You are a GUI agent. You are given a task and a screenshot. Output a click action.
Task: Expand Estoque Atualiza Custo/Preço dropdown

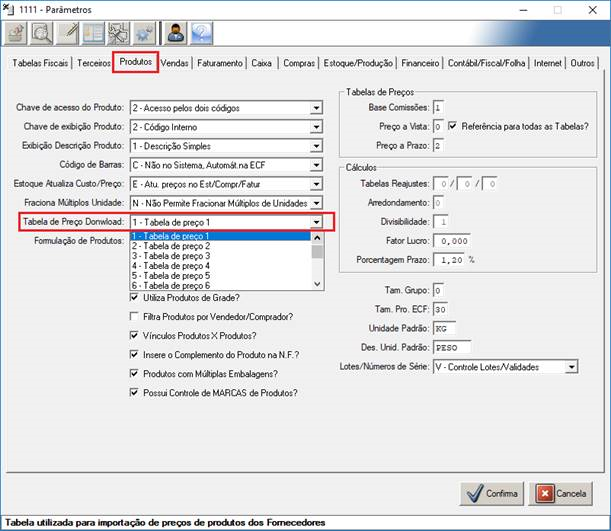[316, 184]
